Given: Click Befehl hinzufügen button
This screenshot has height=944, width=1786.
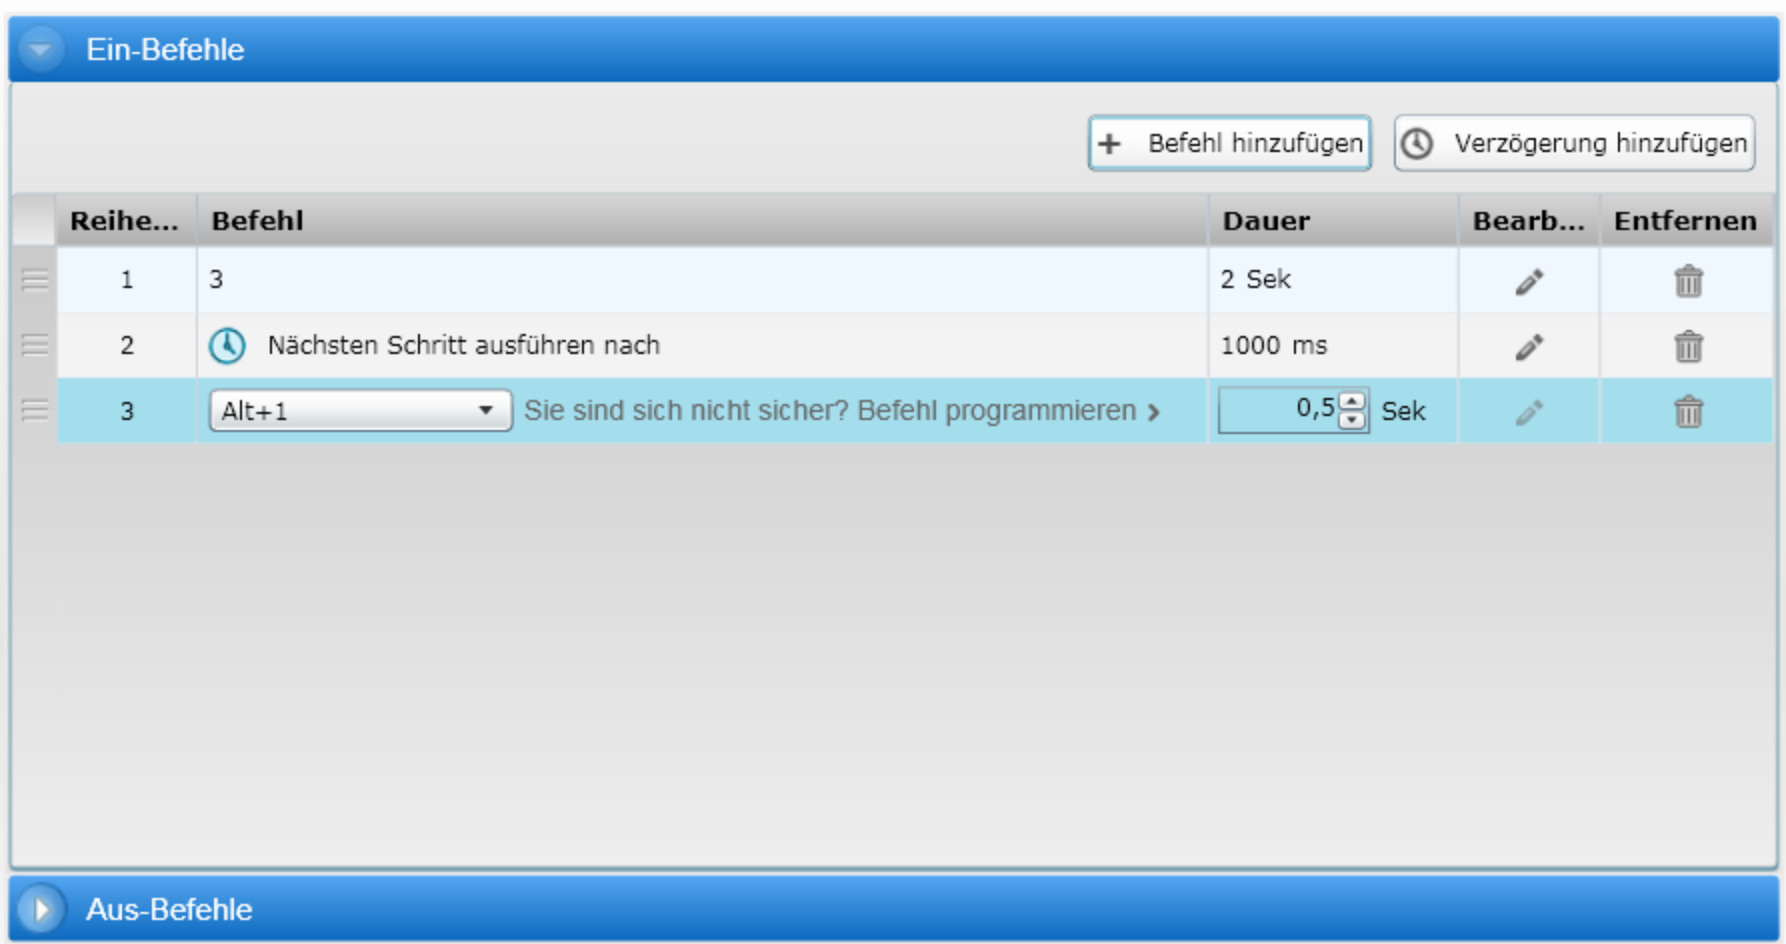Looking at the screenshot, I should click(1229, 143).
